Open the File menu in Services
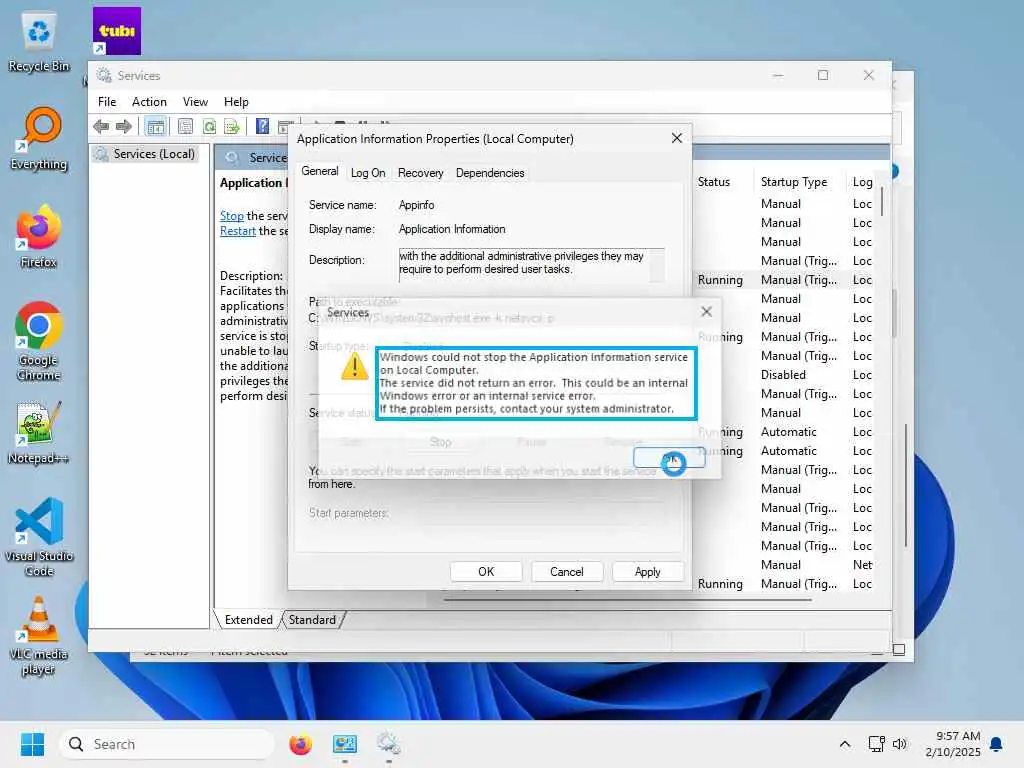This screenshot has width=1024, height=768. point(107,102)
